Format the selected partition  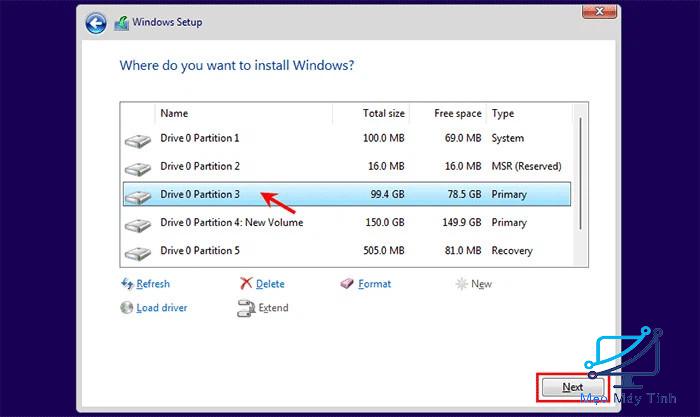(375, 284)
